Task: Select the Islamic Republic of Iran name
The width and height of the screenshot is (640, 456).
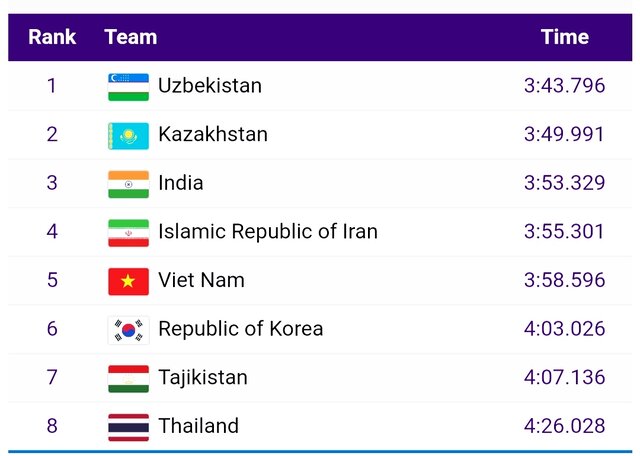Action: [x=268, y=232]
